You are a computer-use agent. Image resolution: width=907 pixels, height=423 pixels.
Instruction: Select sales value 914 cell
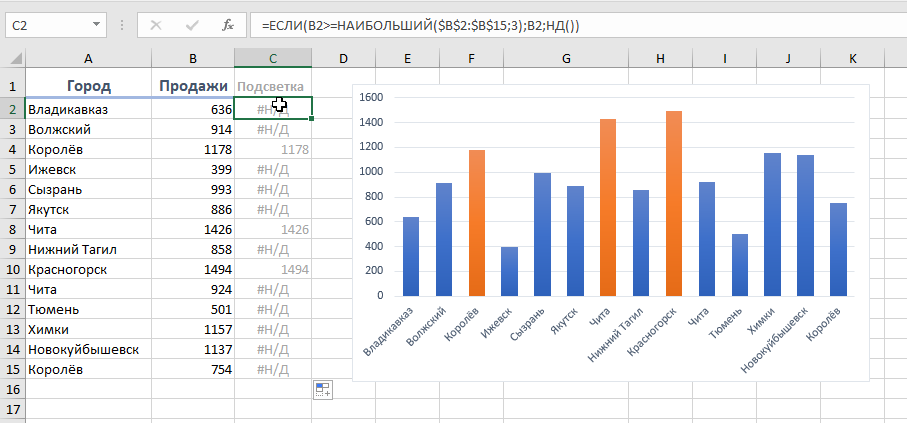[x=193, y=130]
